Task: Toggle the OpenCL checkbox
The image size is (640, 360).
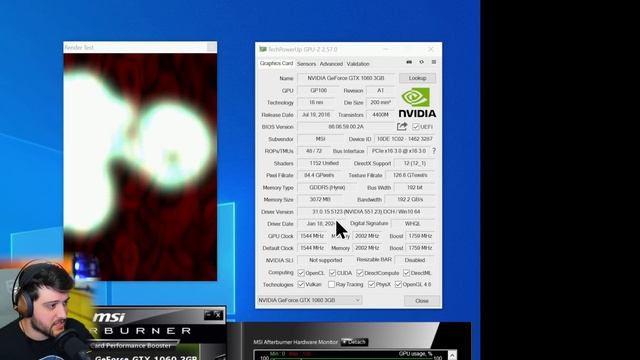Action: coord(301,273)
